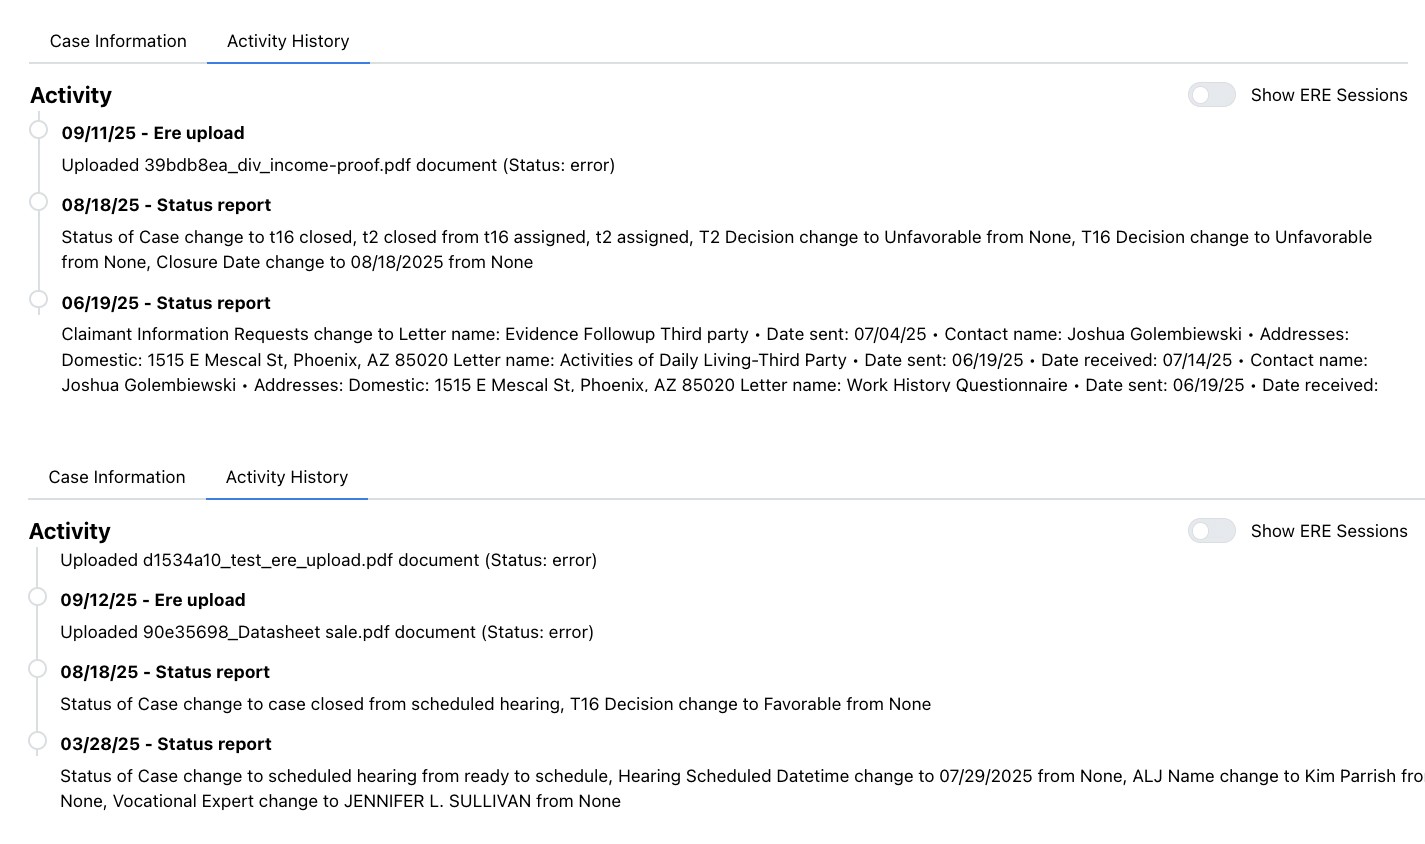Click the Activity heading in the top panel
Screen dimensions: 1425x844
click(x=70, y=95)
